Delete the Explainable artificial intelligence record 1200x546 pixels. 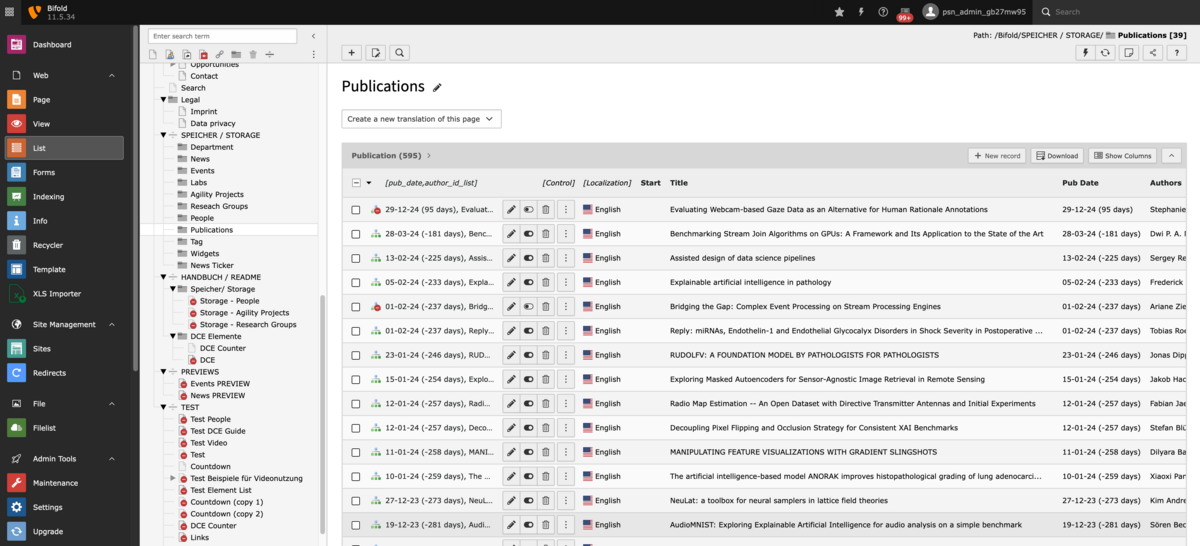pyautogui.click(x=545, y=282)
